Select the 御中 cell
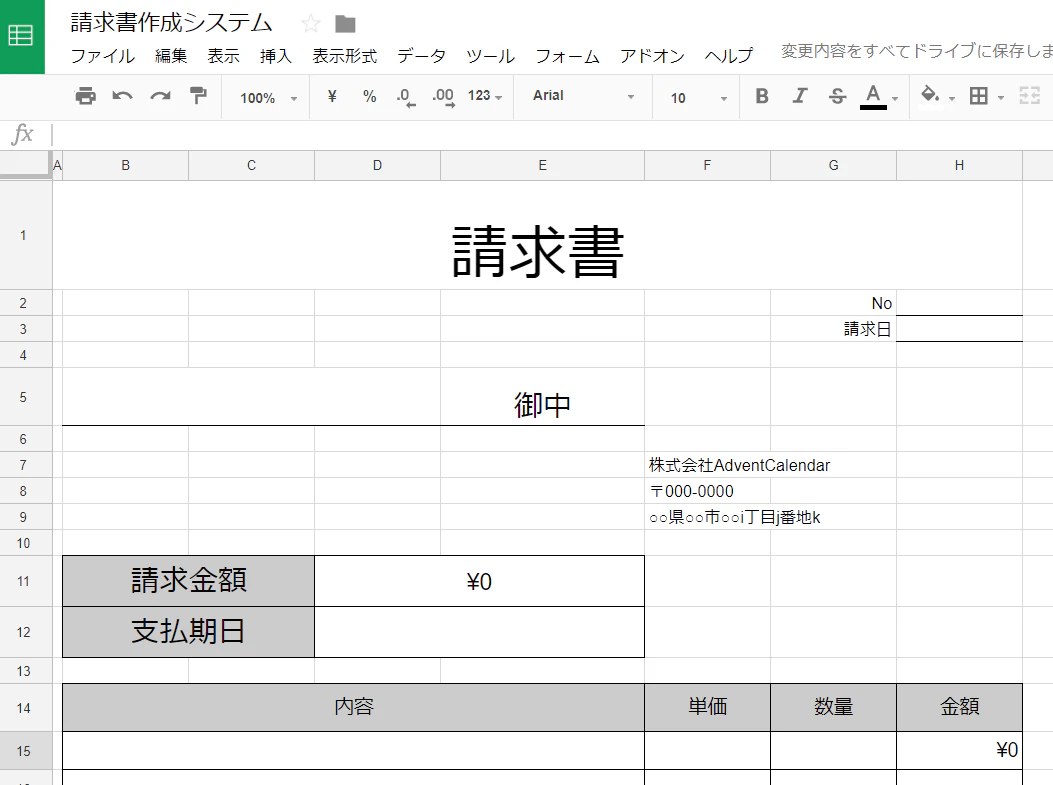 click(543, 397)
